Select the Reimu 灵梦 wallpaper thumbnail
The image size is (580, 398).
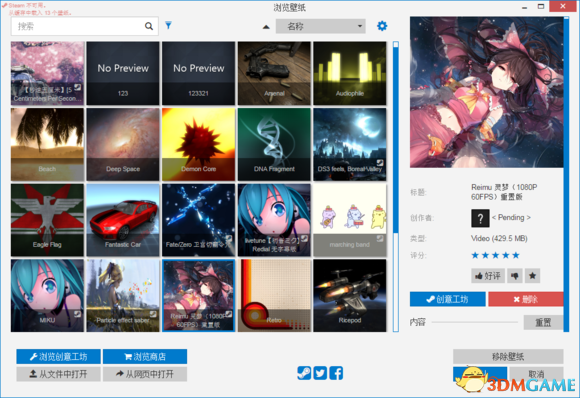pos(199,296)
